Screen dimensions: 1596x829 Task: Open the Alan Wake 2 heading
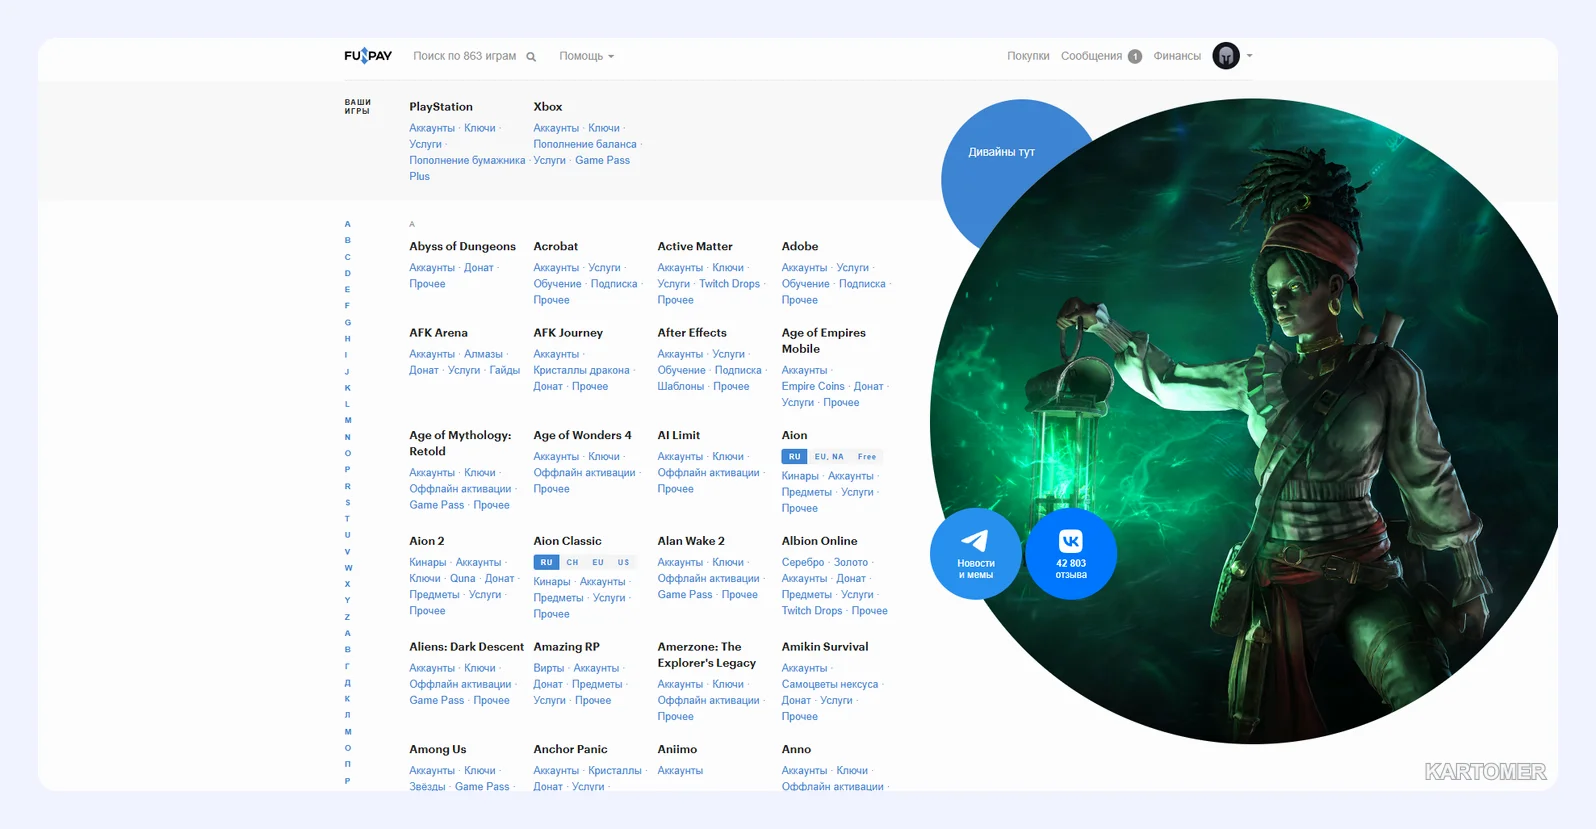click(691, 541)
